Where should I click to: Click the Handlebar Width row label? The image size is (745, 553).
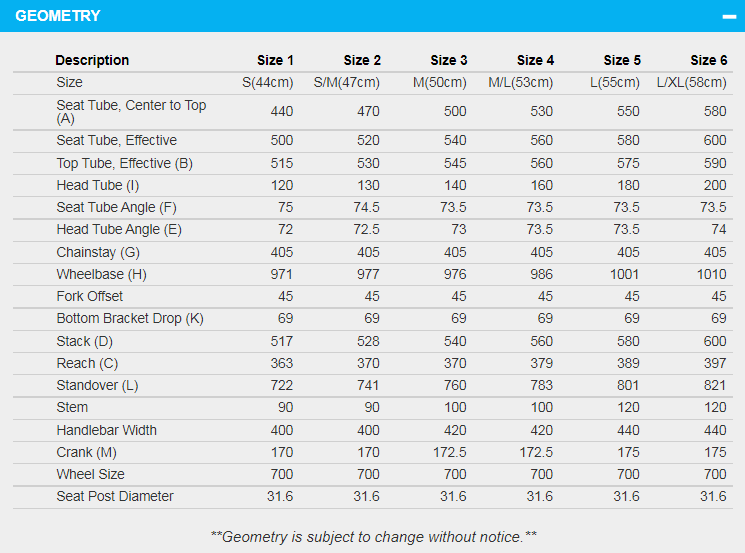(106, 430)
